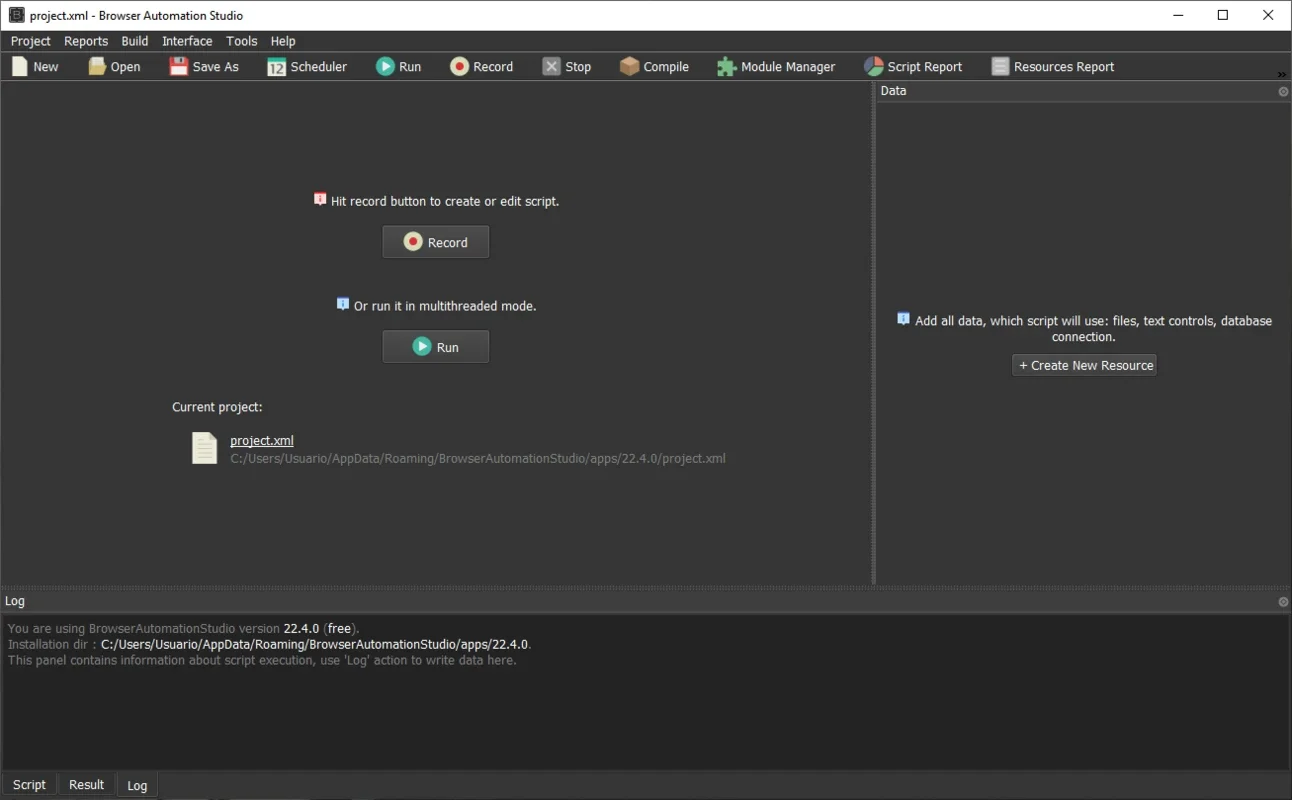Click the version 22.4.0 log line

click(x=183, y=629)
